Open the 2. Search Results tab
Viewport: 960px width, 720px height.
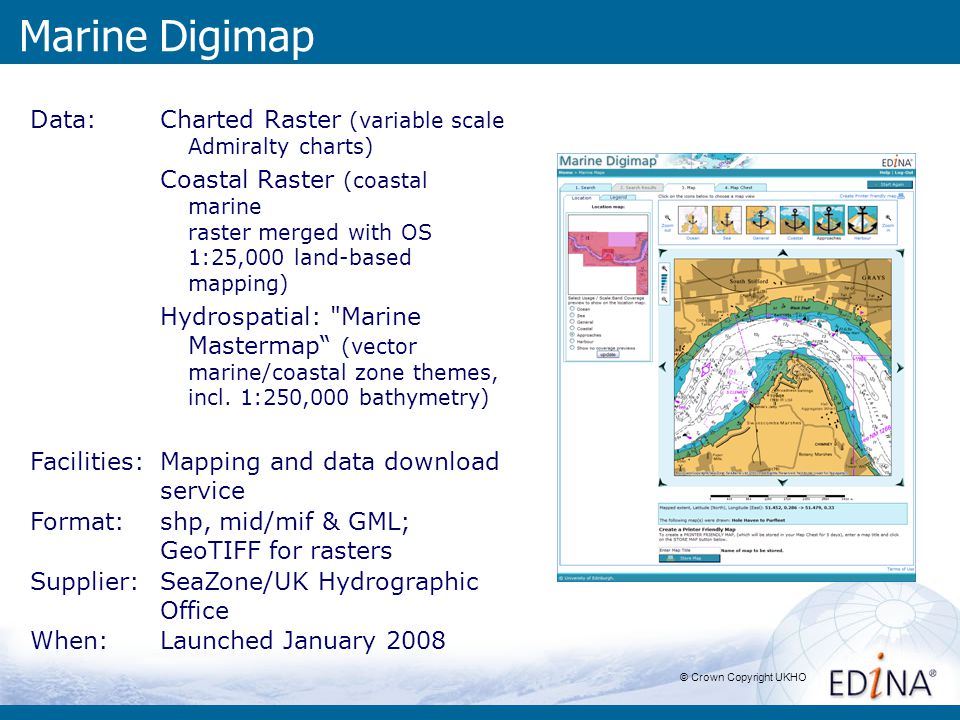pyautogui.click(x=638, y=187)
